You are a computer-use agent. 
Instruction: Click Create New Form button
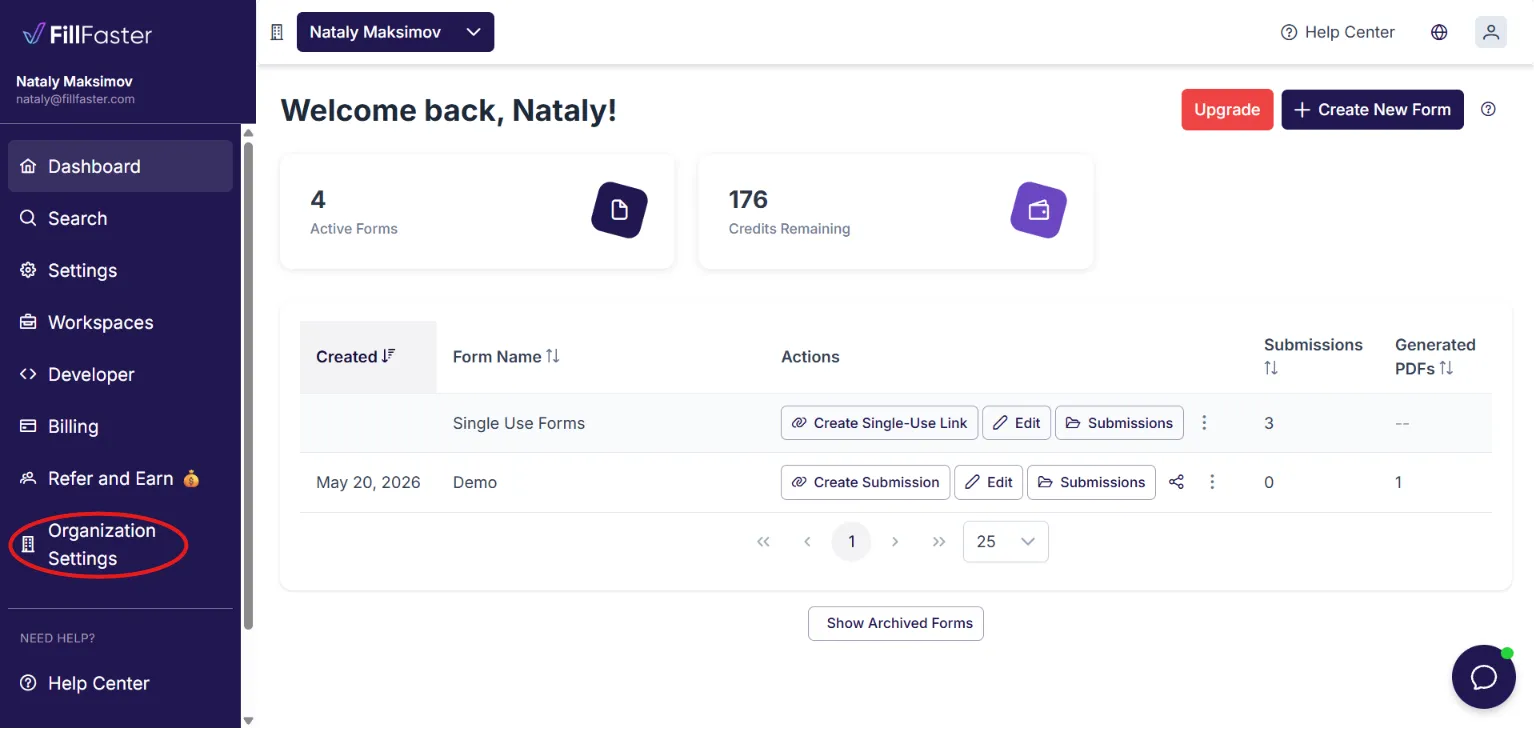pyautogui.click(x=1372, y=110)
